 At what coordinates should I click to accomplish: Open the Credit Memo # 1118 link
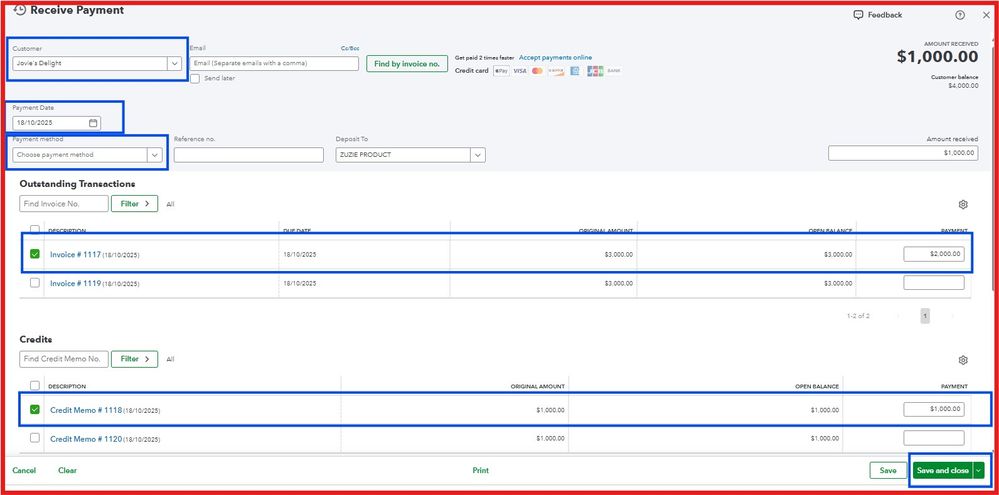pos(86,410)
